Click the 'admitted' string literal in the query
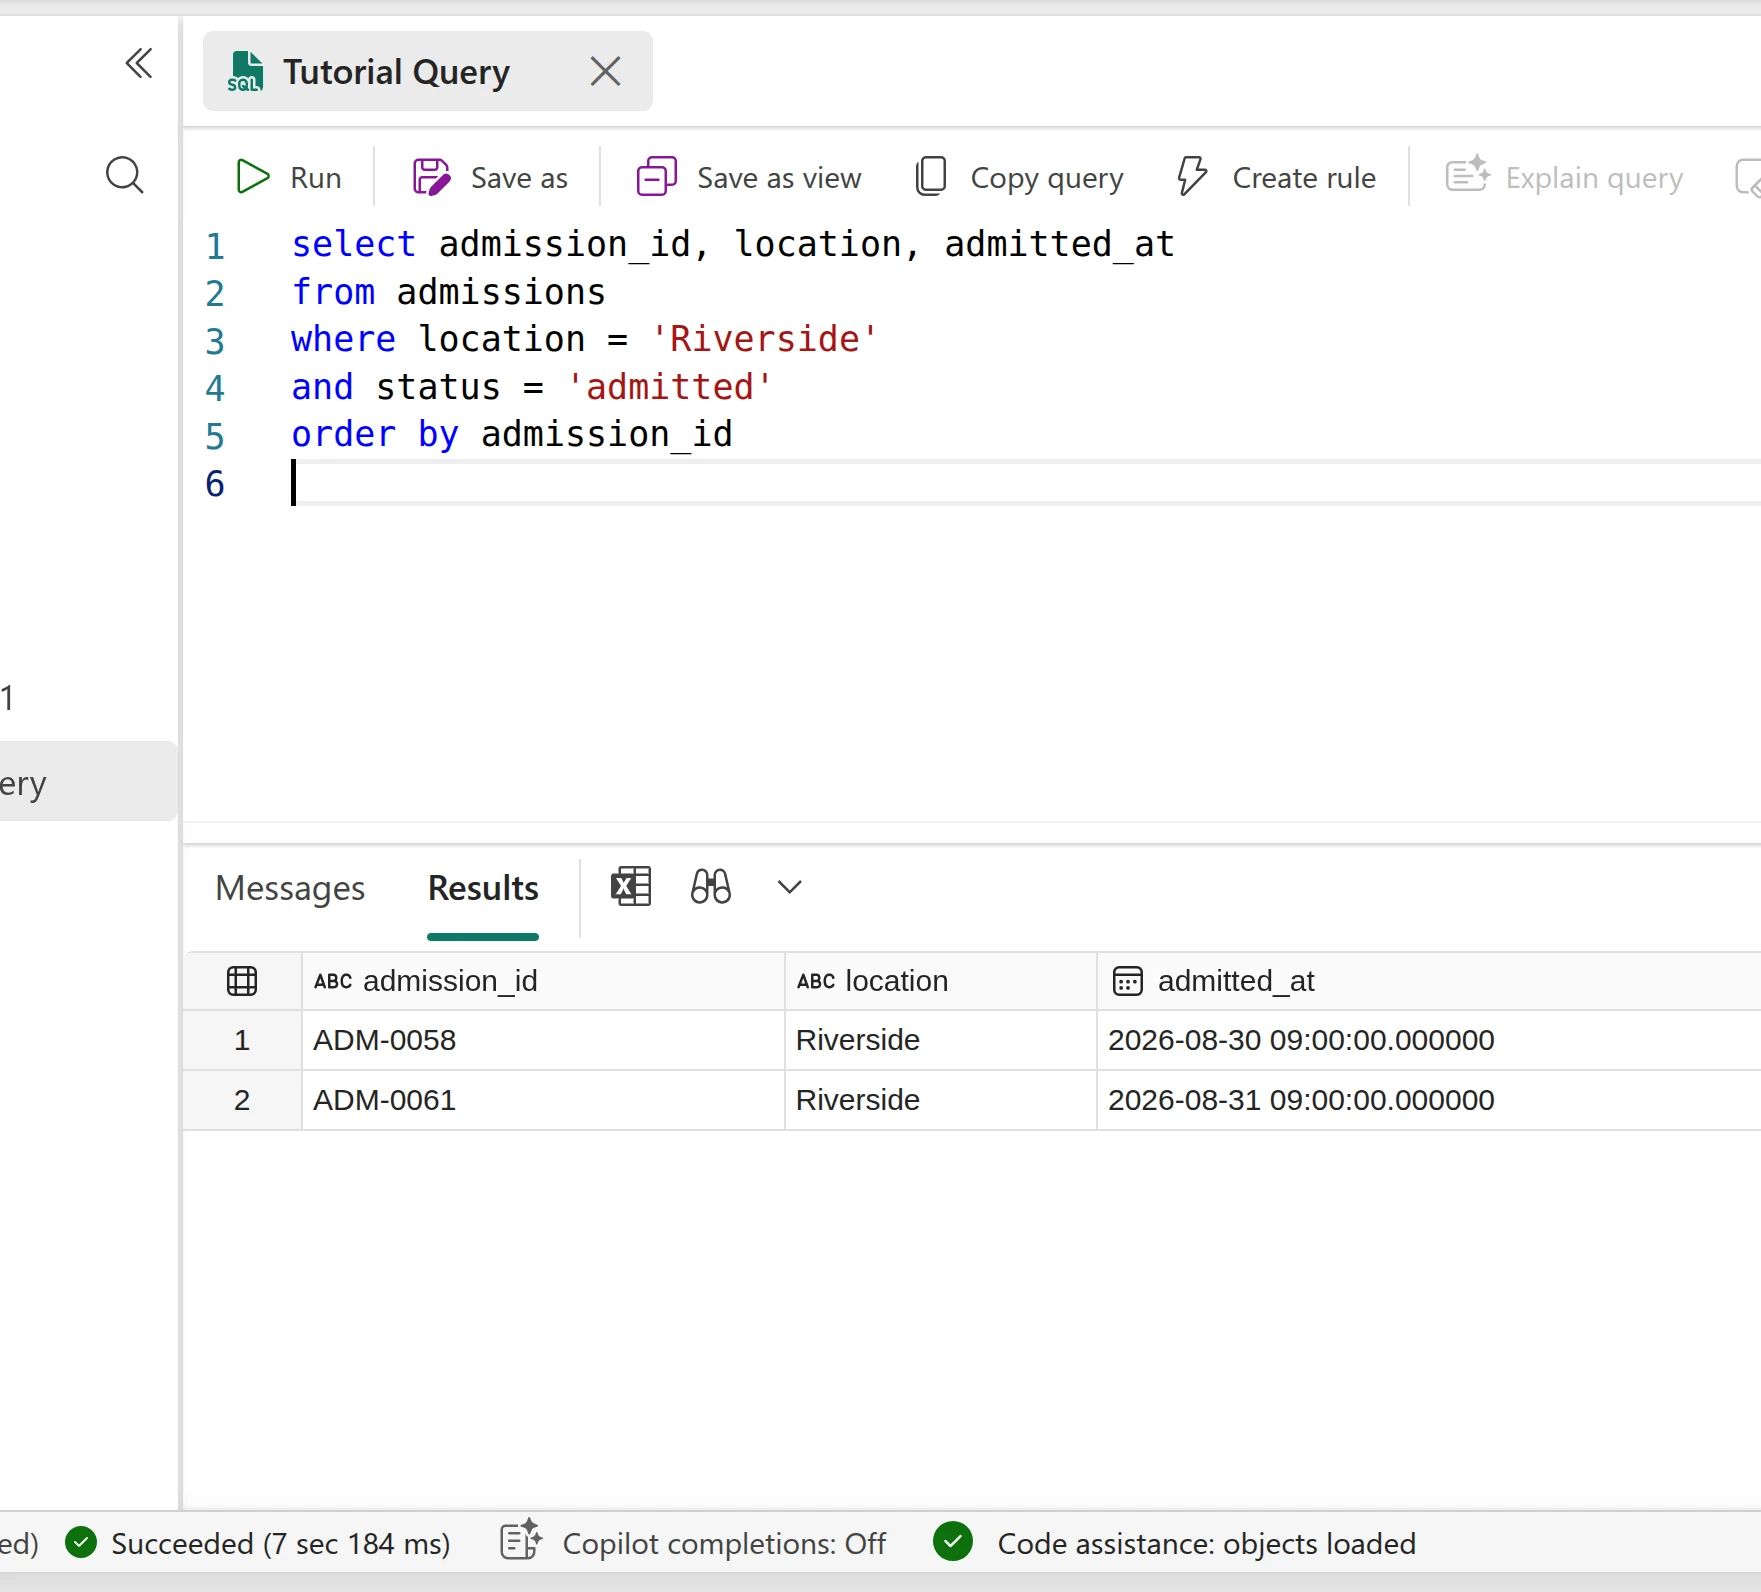 [669, 387]
